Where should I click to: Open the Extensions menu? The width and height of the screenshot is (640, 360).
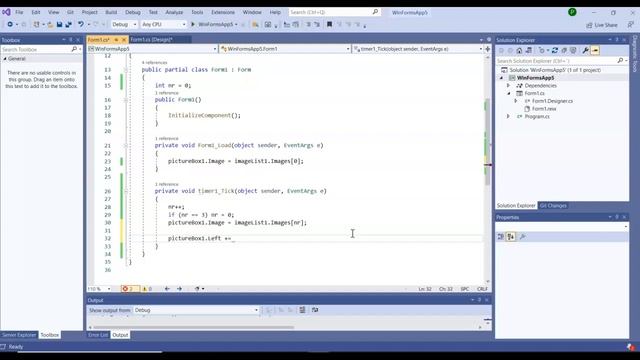(x=223, y=12)
